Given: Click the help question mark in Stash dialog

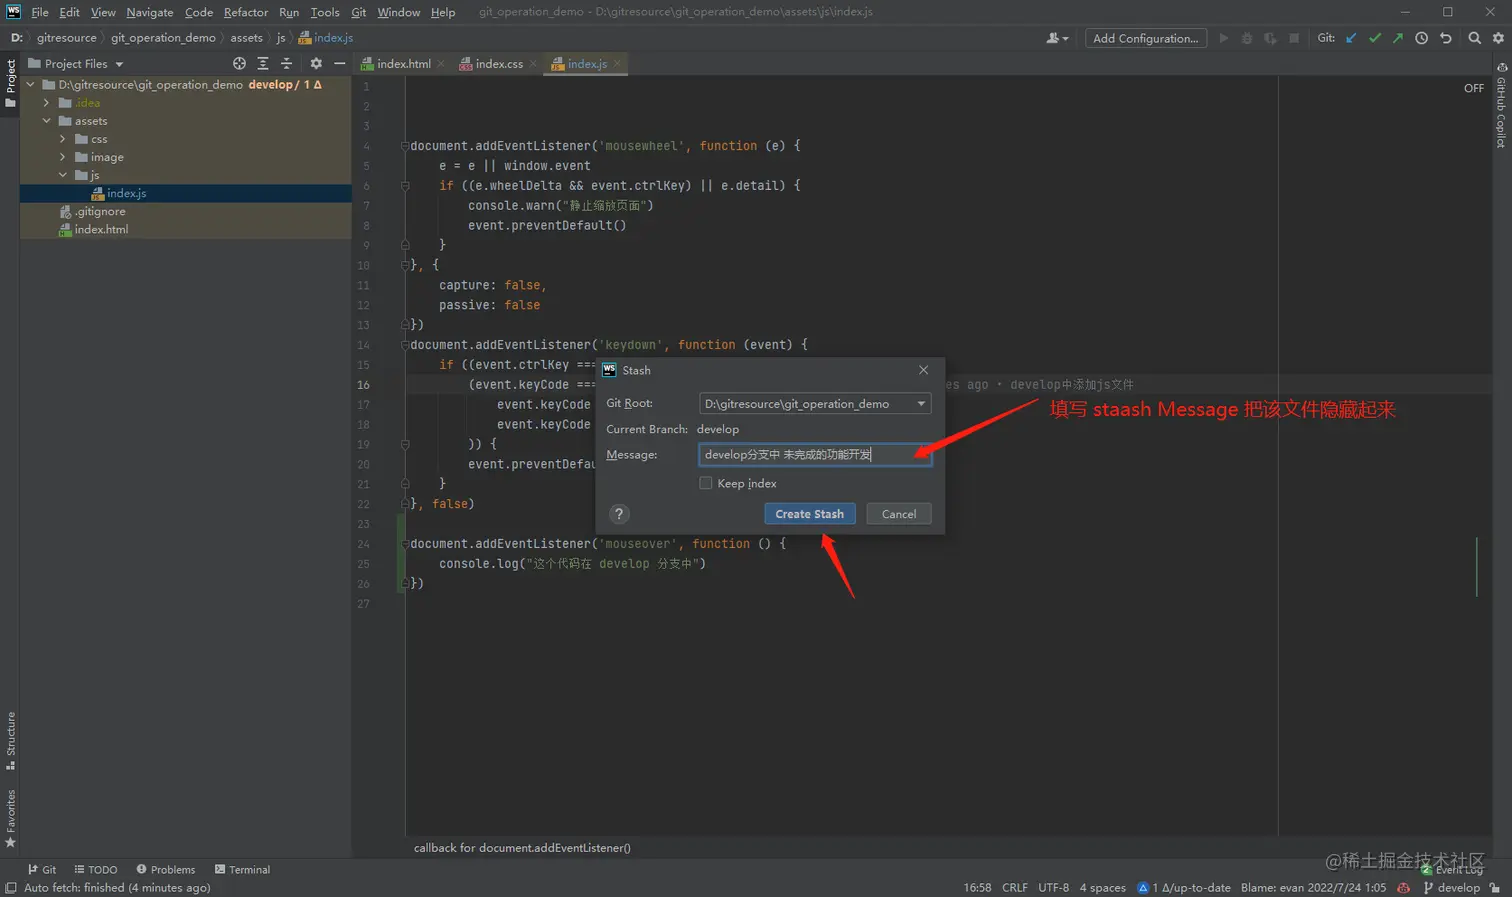Looking at the screenshot, I should click(619, 514).
